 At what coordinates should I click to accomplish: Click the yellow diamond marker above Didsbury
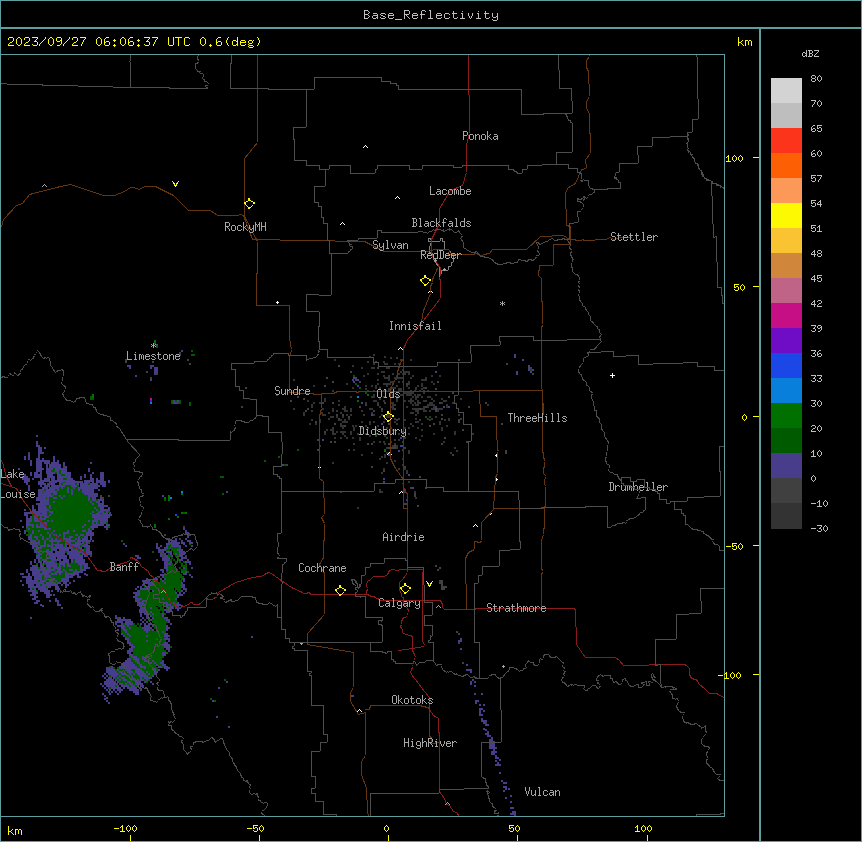(388, 417)
